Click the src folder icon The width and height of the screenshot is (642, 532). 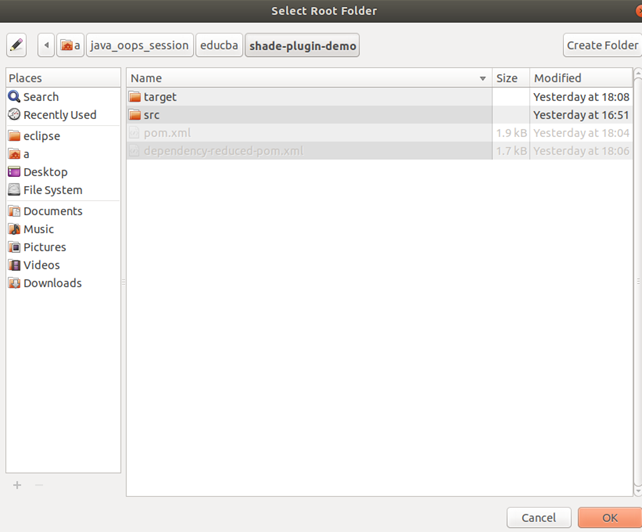pyautogui.click(x=134, y=115)
